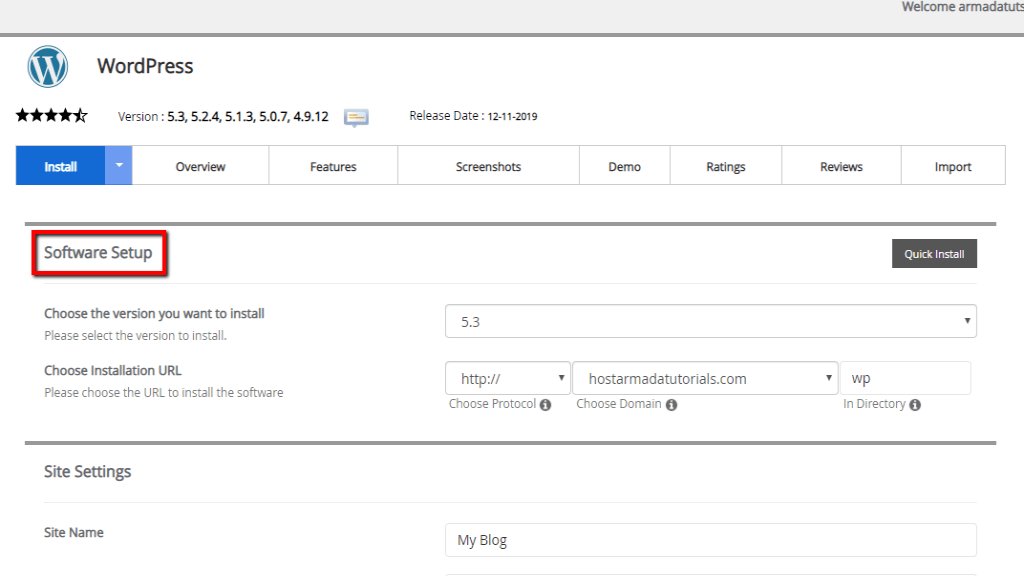Click Please choose the URL help text
1024x576 pixels.
click(164, 392)
